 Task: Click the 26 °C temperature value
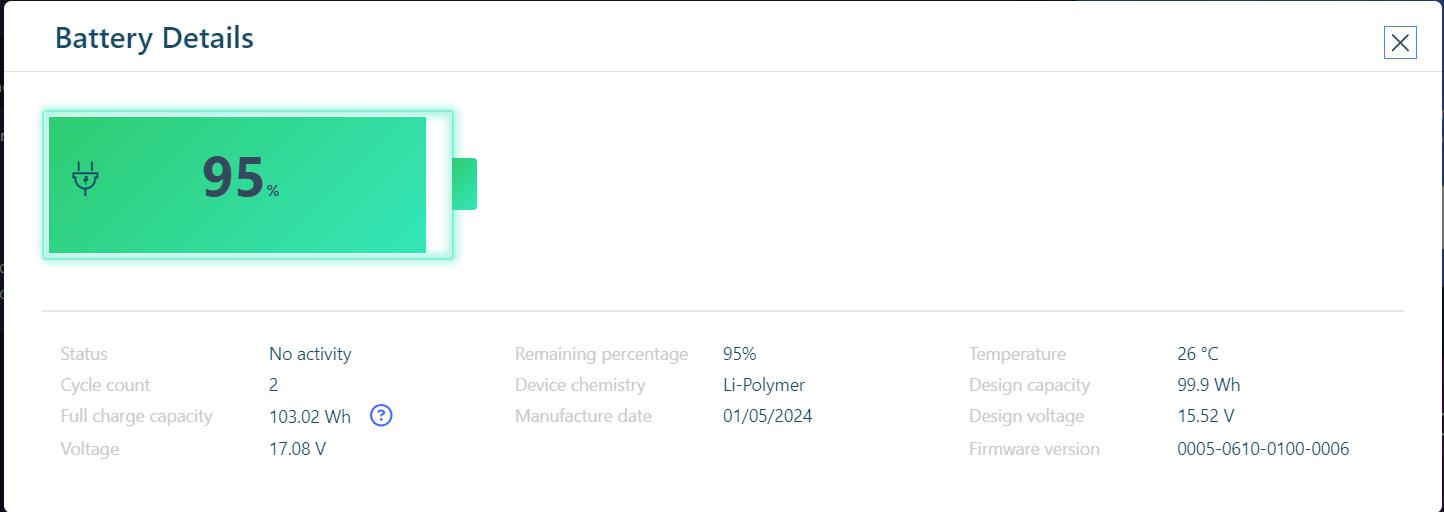tap(1198, 354)
